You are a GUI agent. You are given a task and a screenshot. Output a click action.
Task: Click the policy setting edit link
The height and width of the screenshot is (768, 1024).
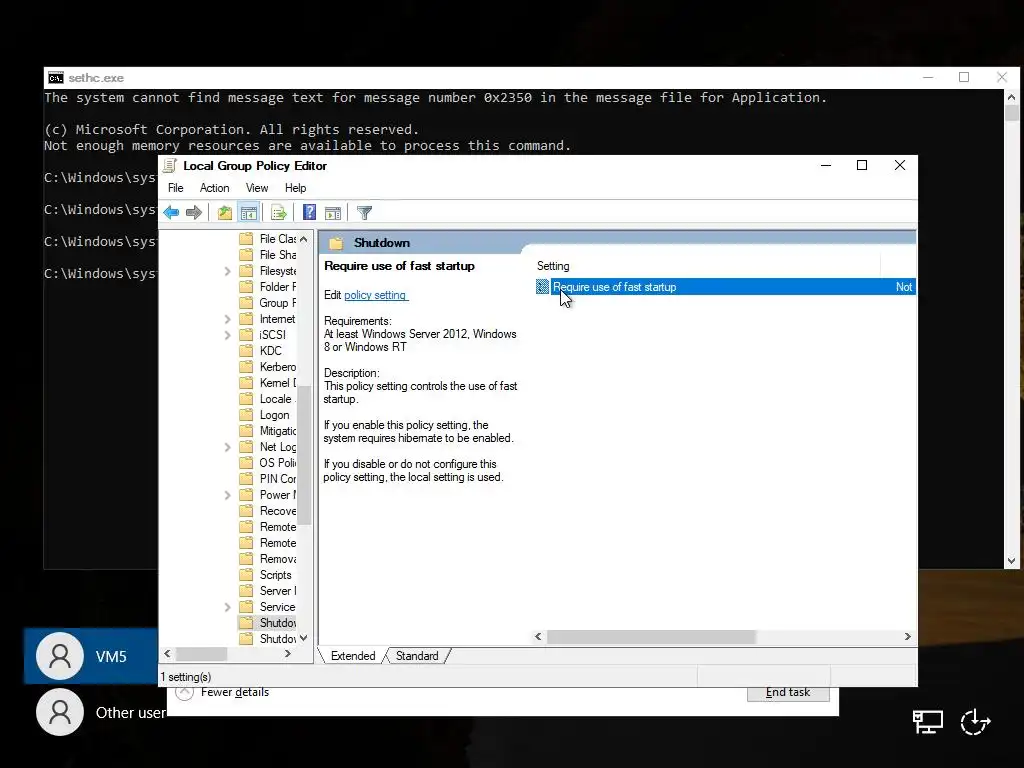[376, 295]
